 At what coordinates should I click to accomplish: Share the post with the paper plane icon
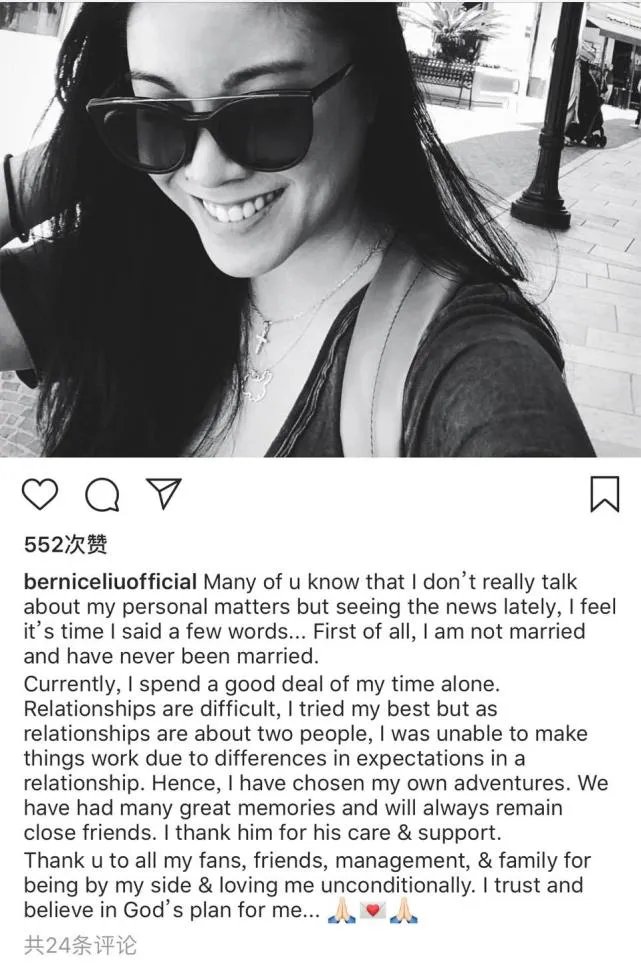coord(163,494)
